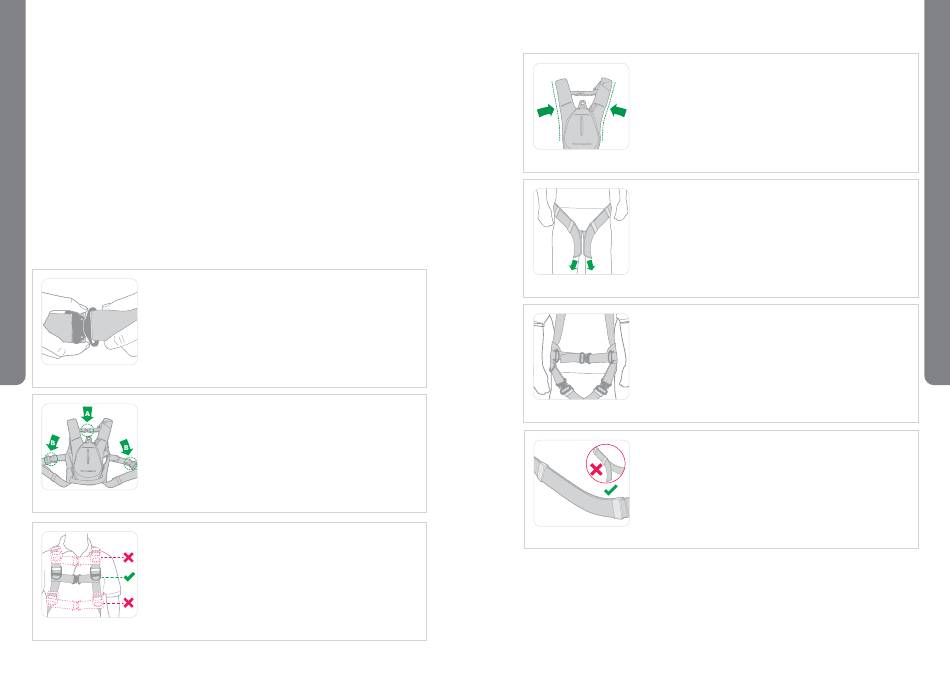
Task: Open the waist belt and leg buckles illustration
Action: point(581,356)
